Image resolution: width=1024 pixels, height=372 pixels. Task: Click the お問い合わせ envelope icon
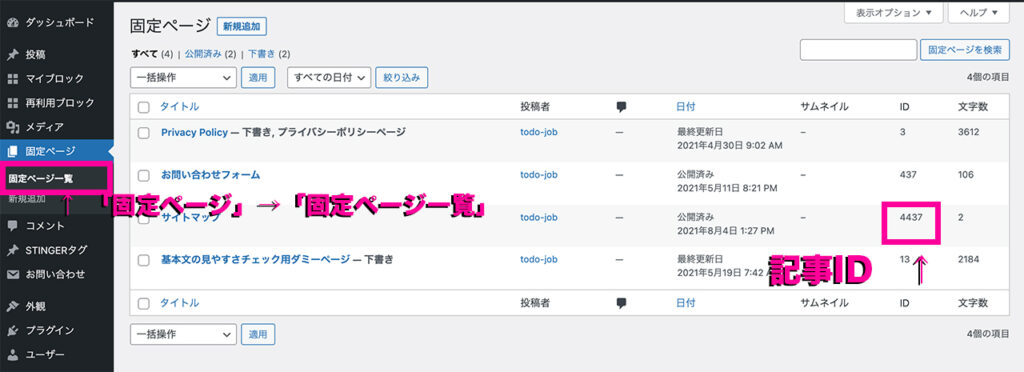12,274
